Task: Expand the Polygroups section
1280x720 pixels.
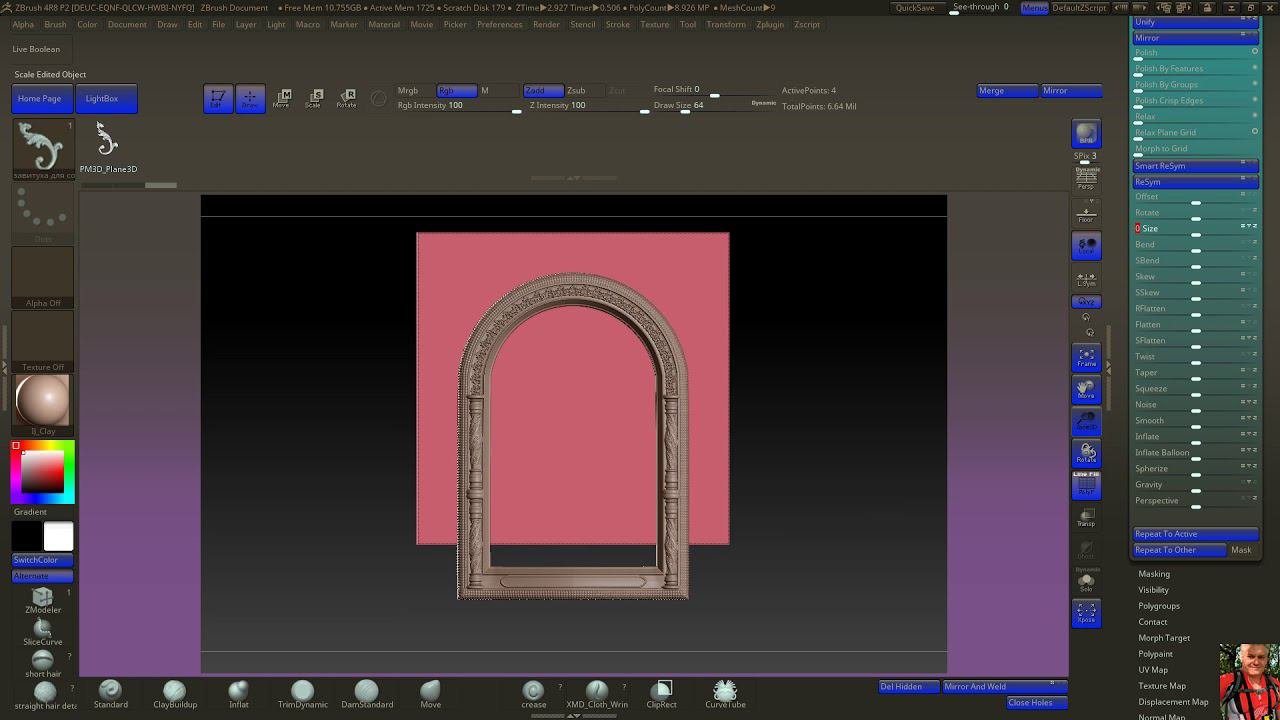Action: 1158,606
